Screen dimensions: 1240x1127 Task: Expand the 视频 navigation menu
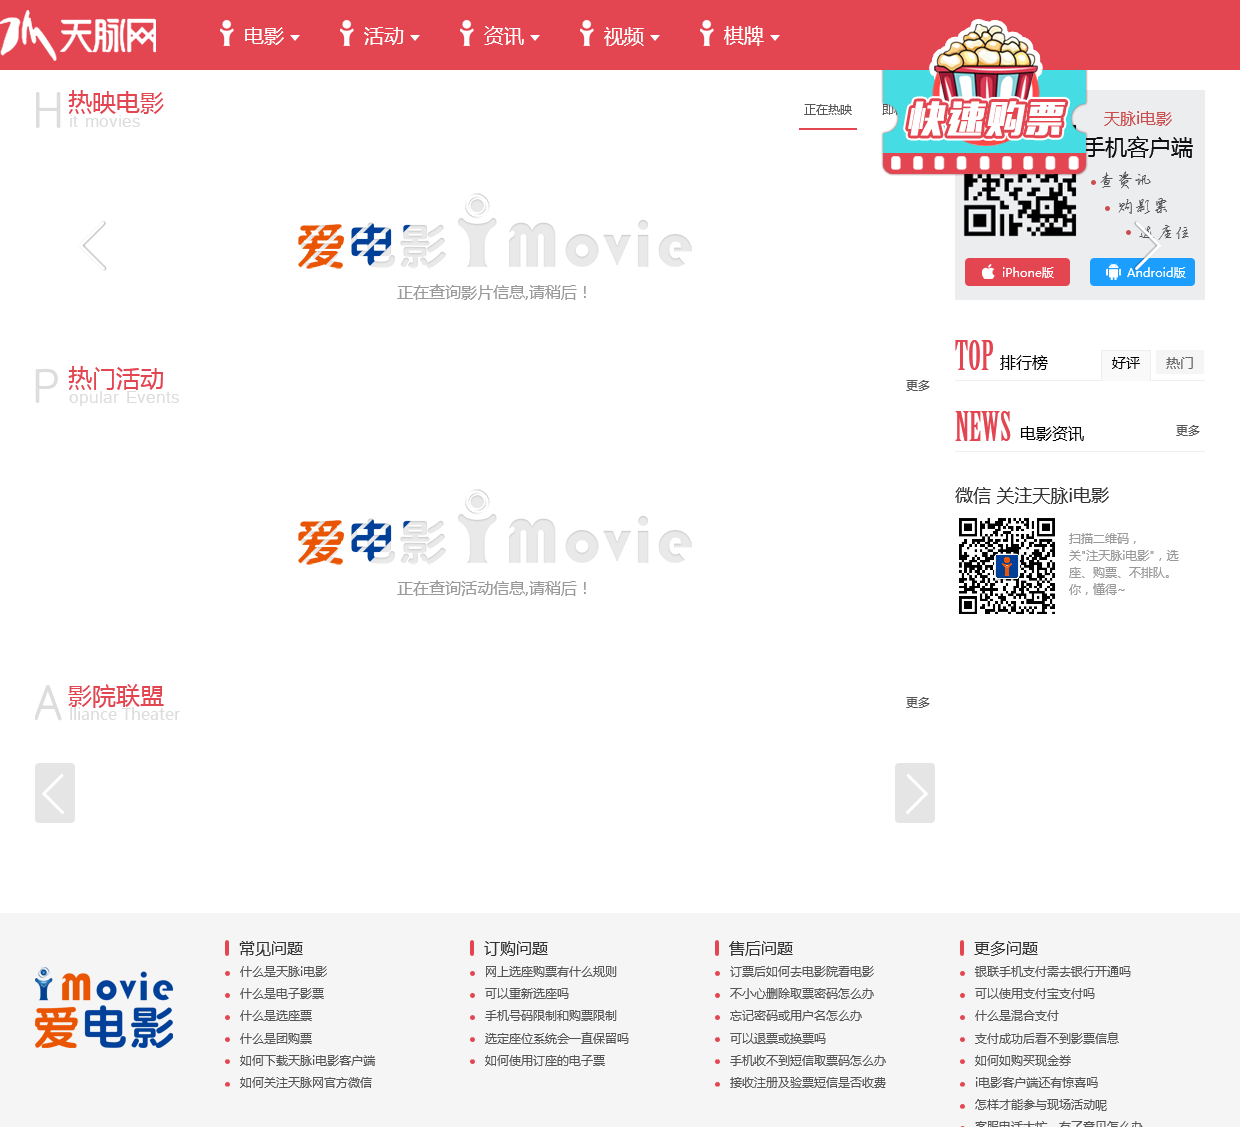click(620, 35)
